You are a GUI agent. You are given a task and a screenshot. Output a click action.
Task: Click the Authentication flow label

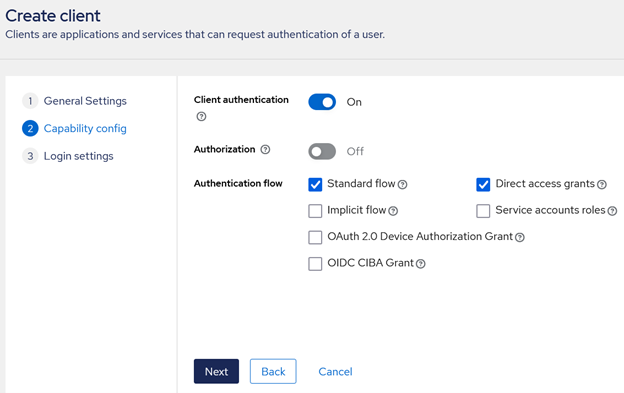pos(238,183)
